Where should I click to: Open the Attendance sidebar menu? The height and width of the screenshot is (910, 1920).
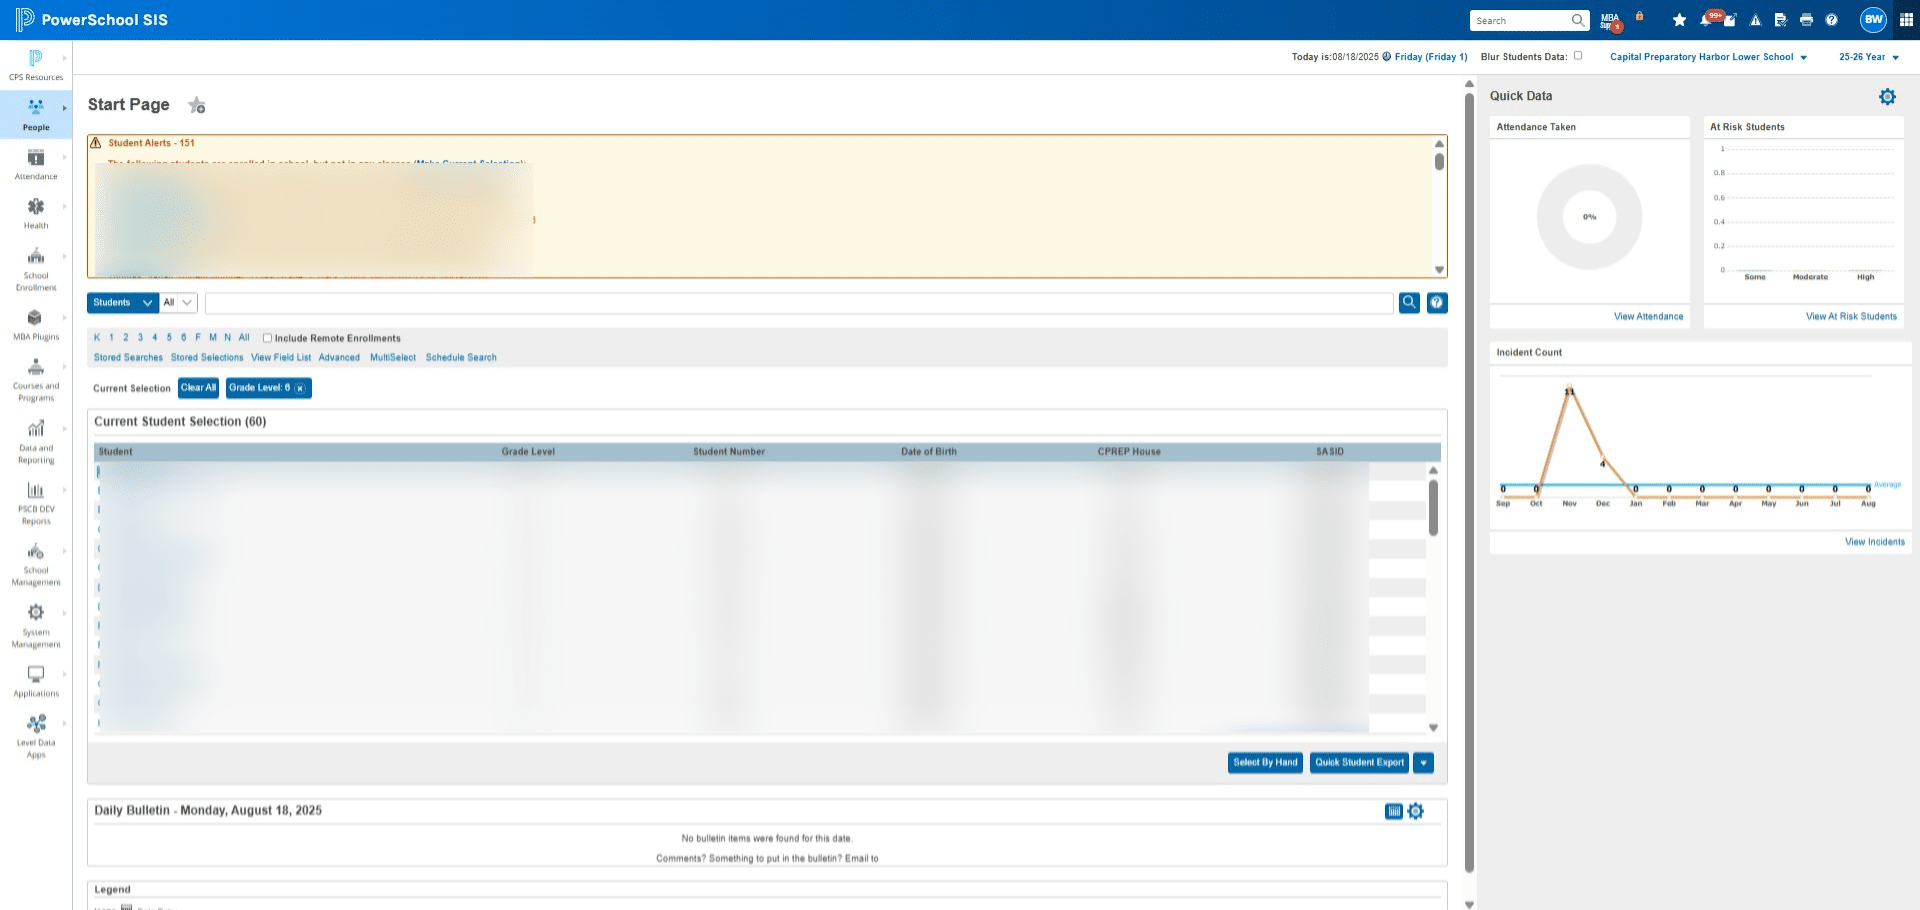(36, 165)
